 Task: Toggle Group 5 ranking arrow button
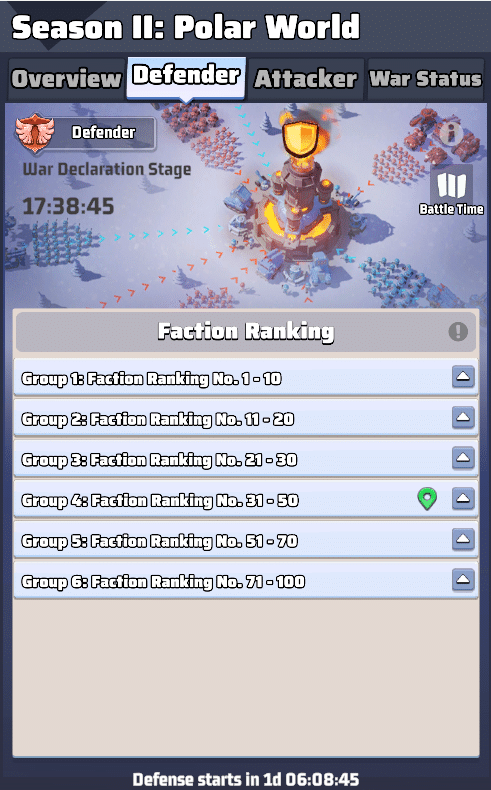[463, 539]
